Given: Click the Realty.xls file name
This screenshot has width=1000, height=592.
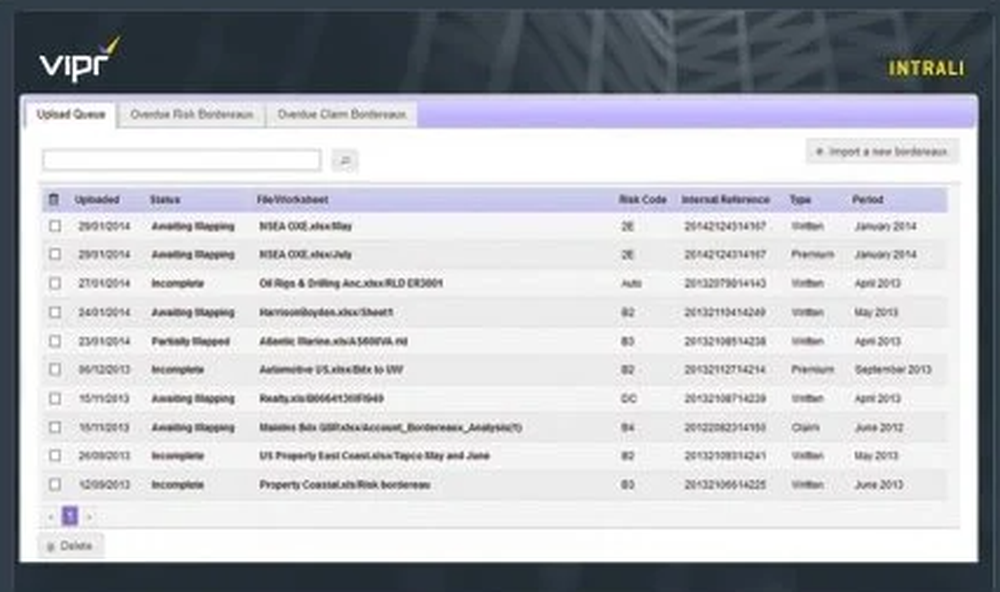Looking at the screenshot, I should click(321, 399).
